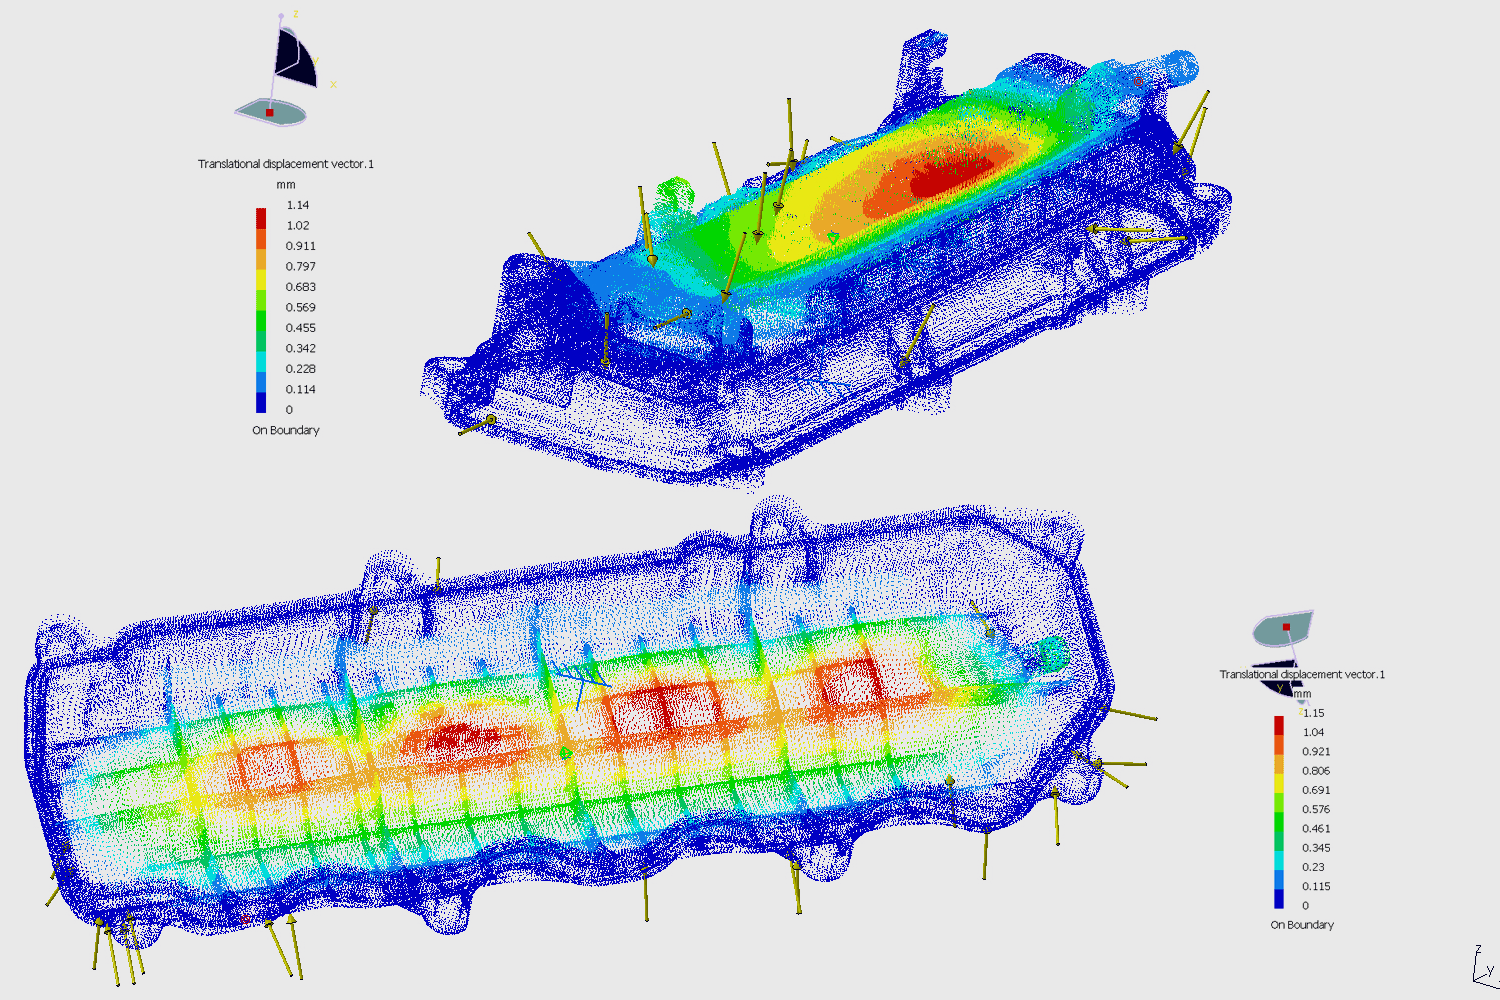Click the 1.15 maximum value in lower-right legend
1500x1000 pixels.
tap(1313, 713)
